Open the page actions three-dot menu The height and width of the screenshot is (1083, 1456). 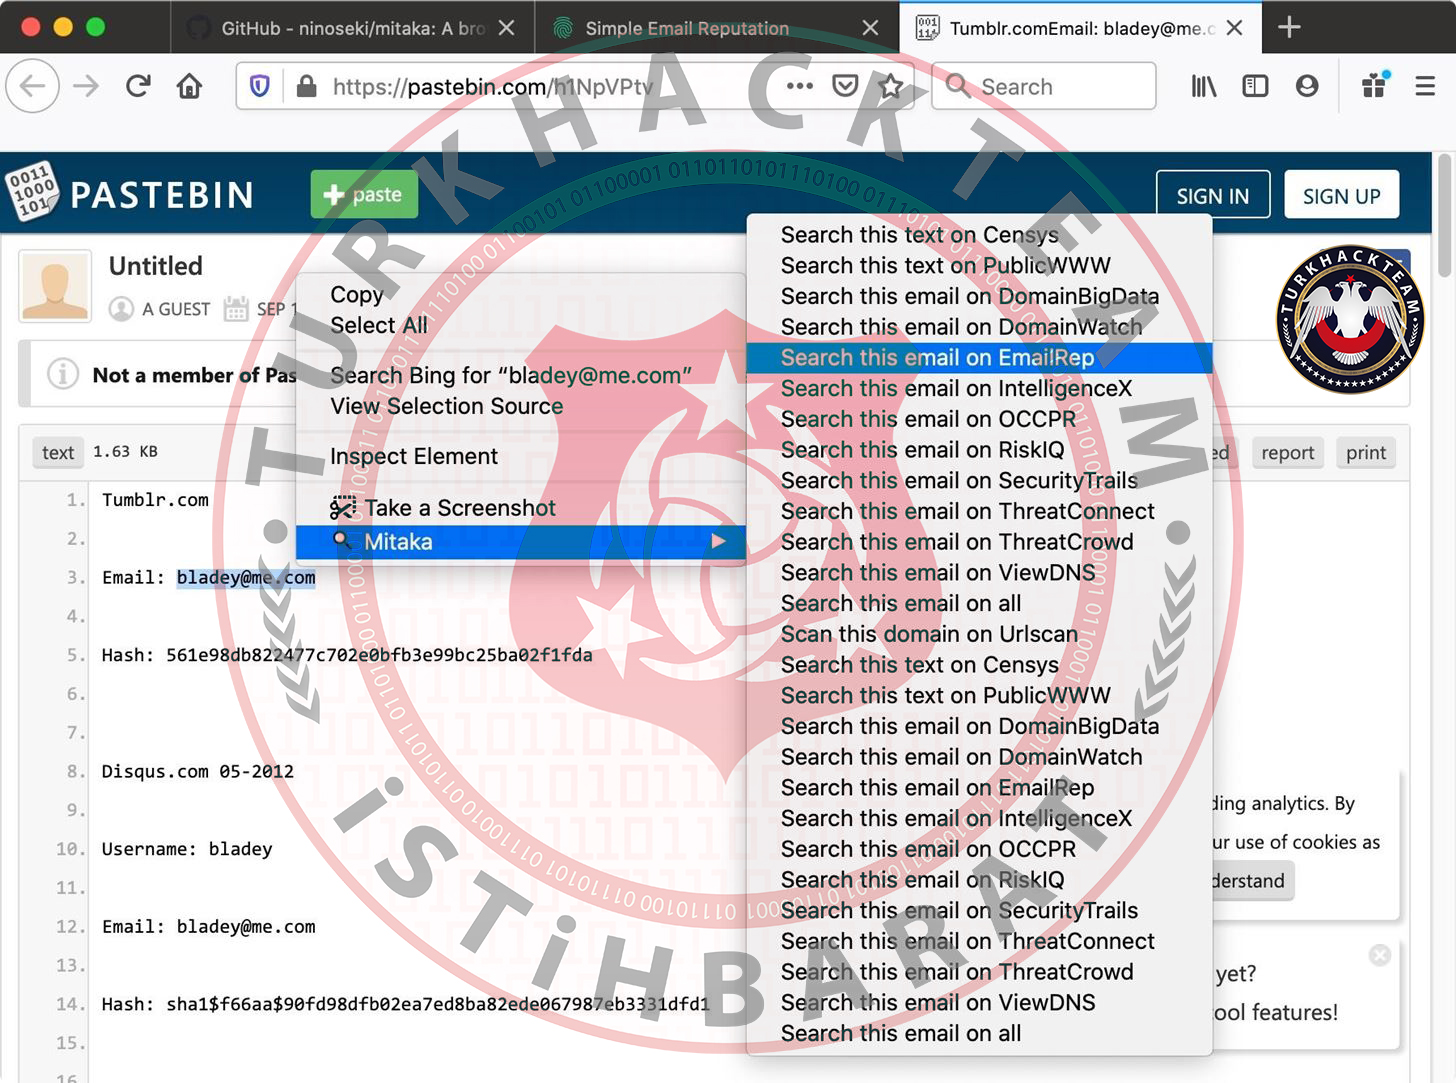(800, 87)
